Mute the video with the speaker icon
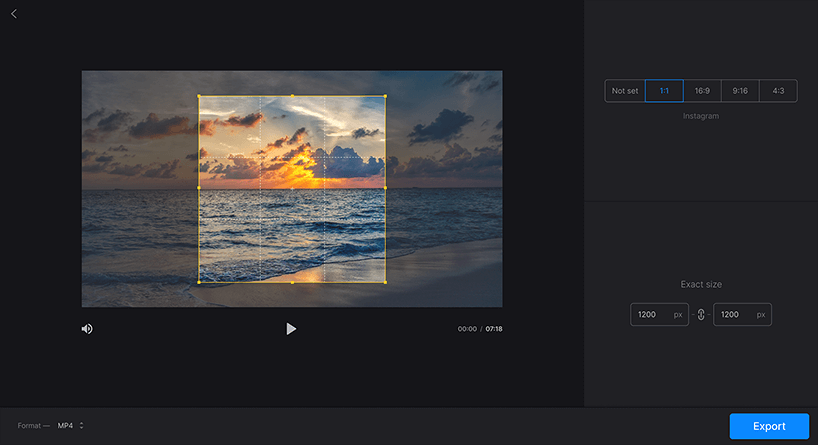Image resolution: width=818 pixels, height=445 pixels. [x=87, y=329]
